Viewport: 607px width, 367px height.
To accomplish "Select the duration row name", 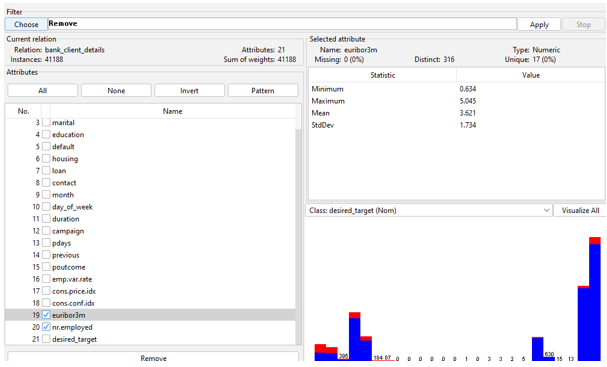I will coord(65,219).
